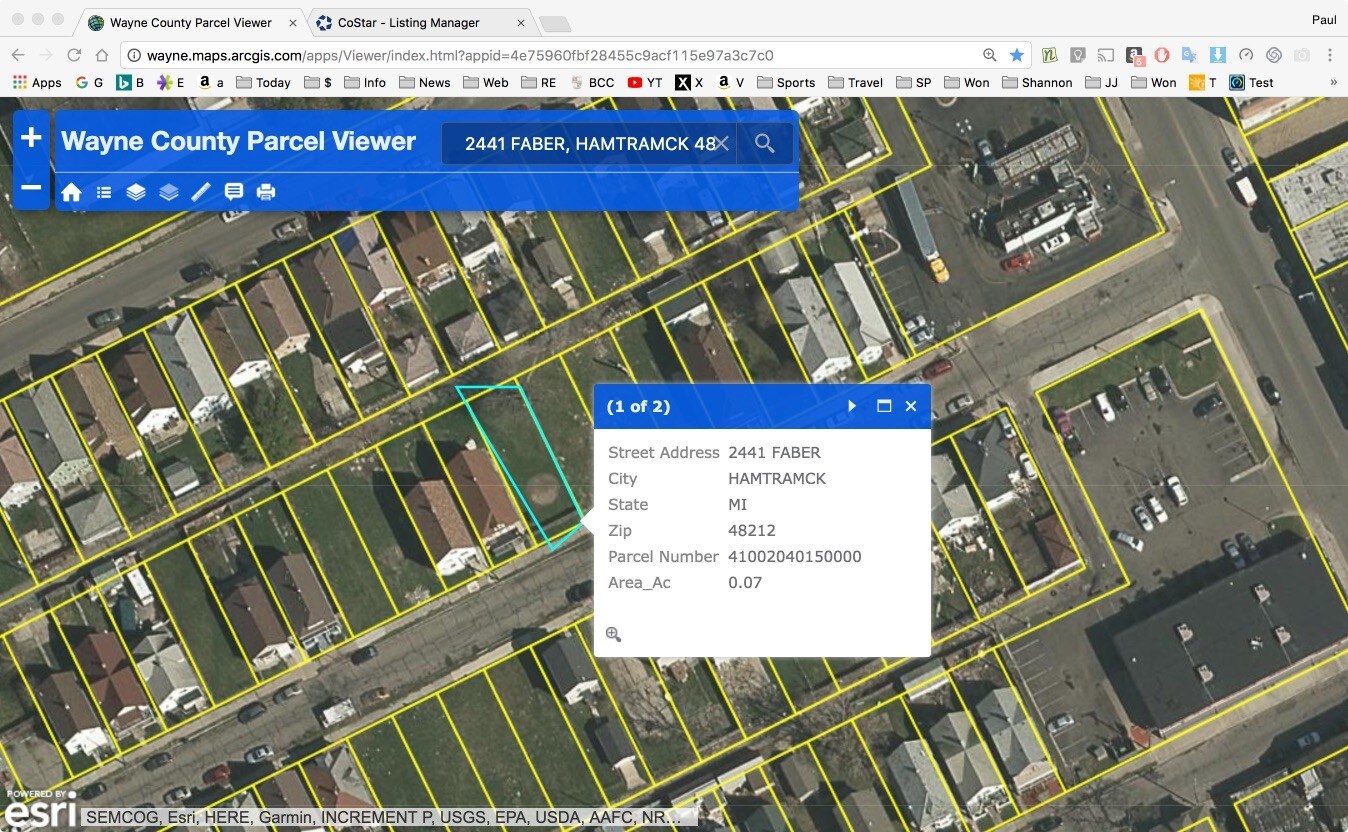The height and width of the screenshot is (832, 1348).
Task: Switch to CoStar - Listing Manager tab
Action: pos(408,22)
